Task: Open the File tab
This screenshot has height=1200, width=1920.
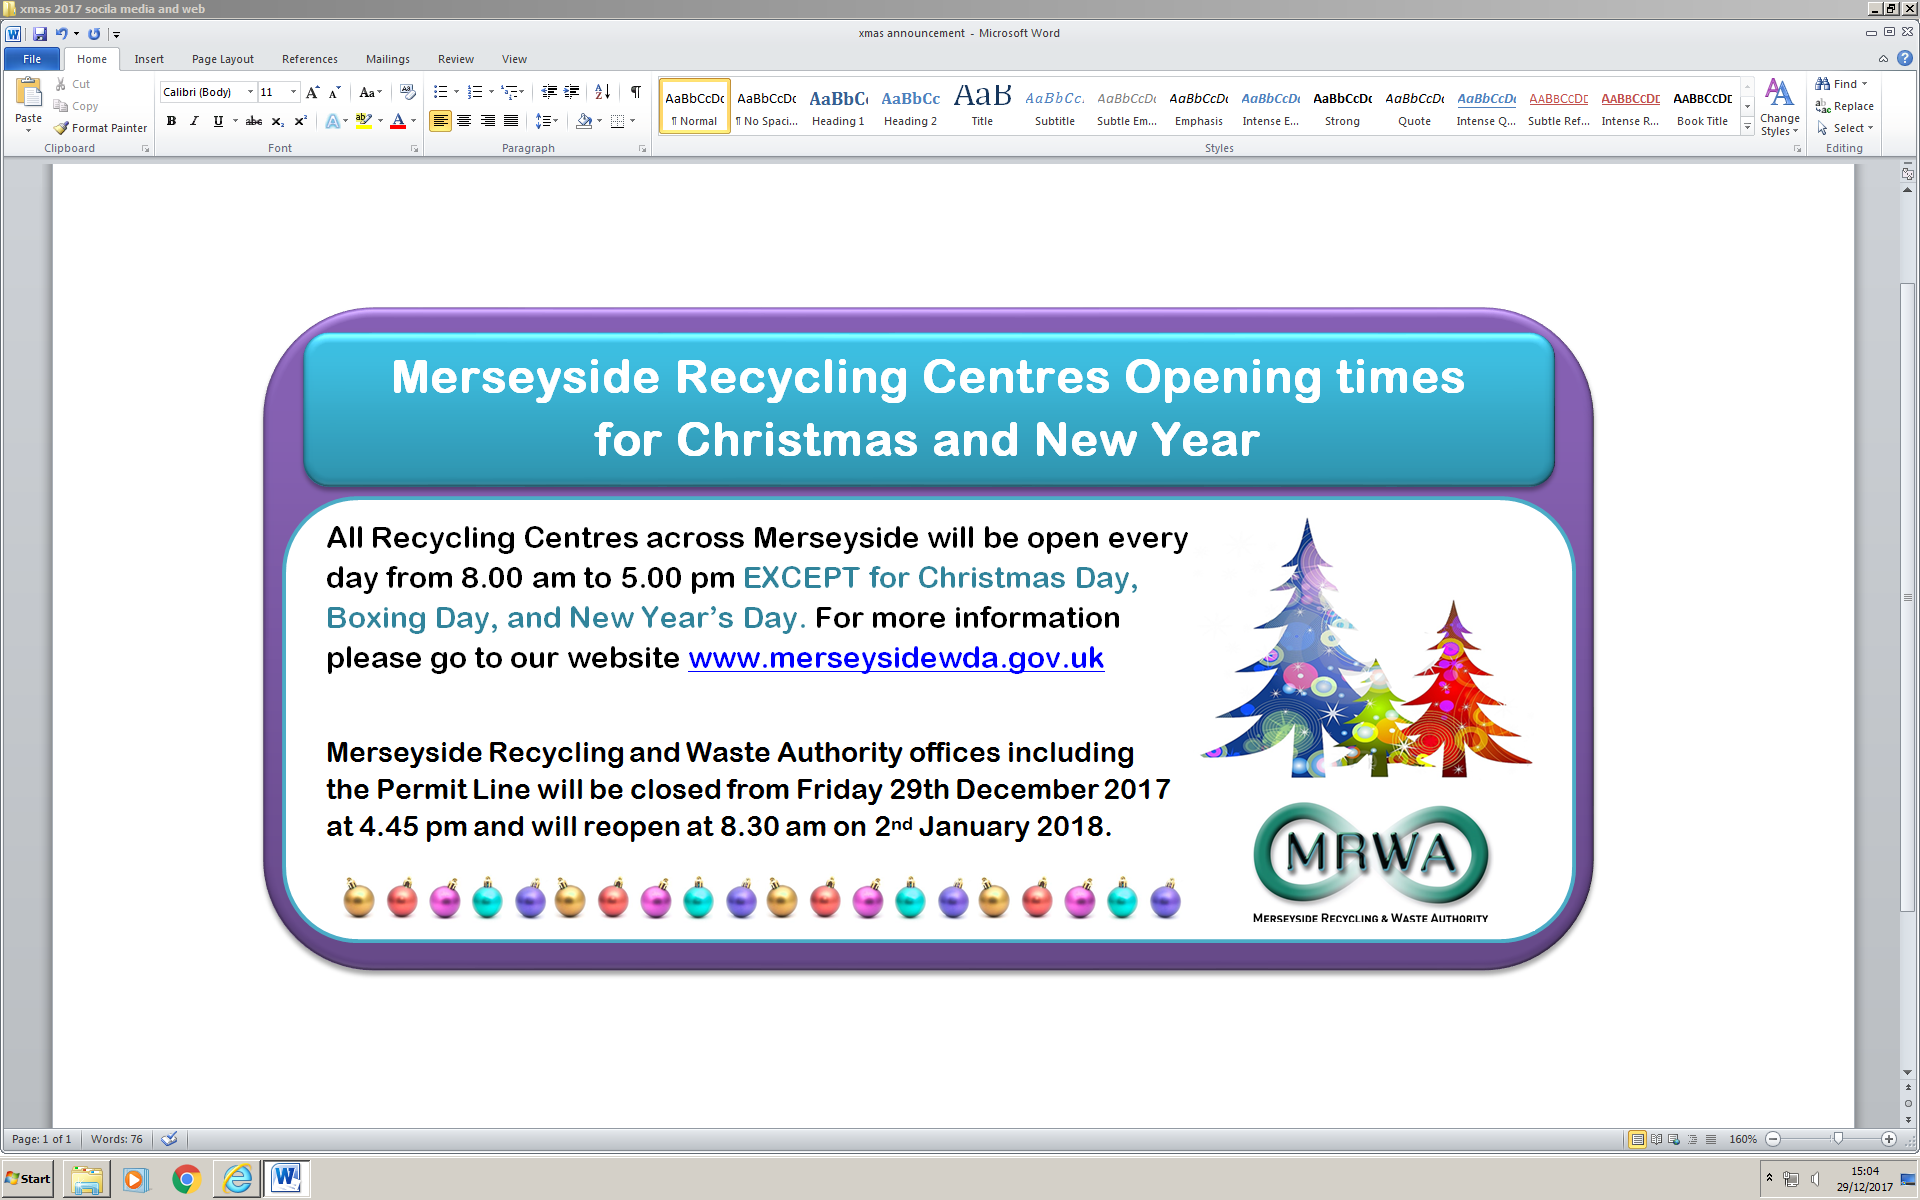Action: click(x=32, y=59)
